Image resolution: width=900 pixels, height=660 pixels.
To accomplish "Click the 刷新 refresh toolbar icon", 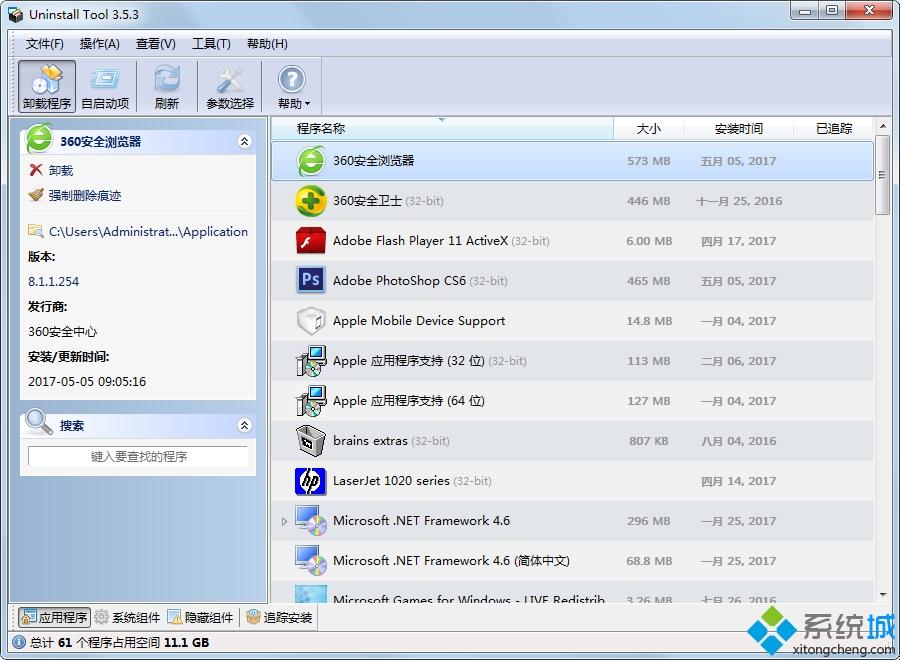I will tap(166, 87).
